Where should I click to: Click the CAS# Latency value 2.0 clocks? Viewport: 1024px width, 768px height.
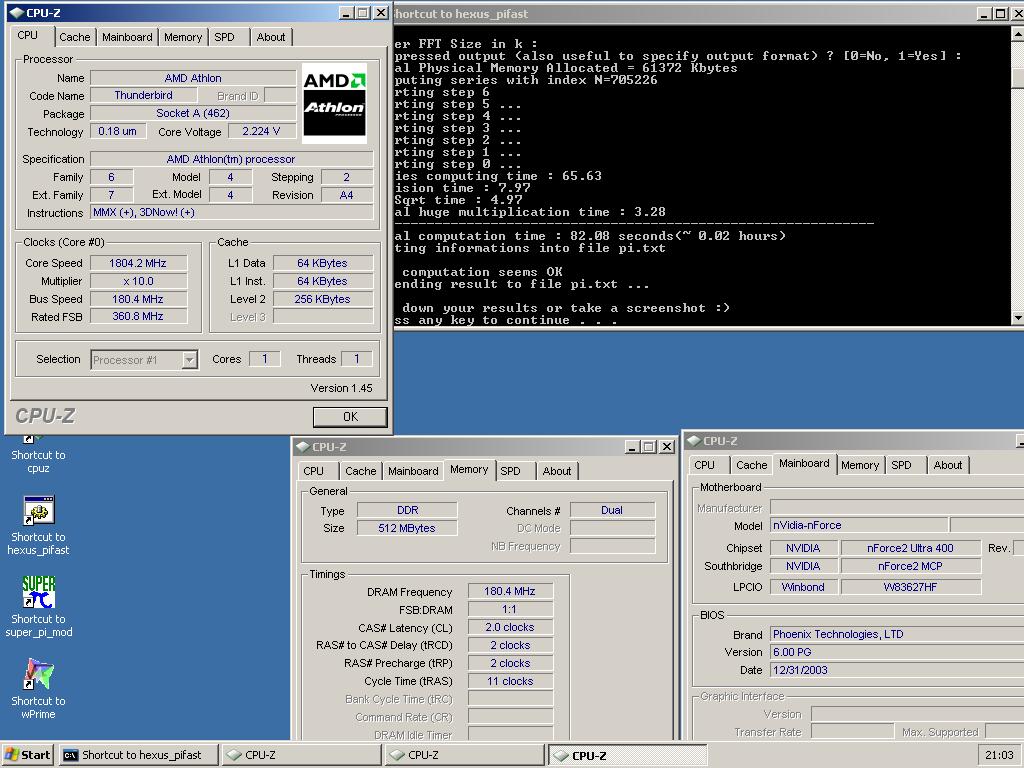coord(510,627)
